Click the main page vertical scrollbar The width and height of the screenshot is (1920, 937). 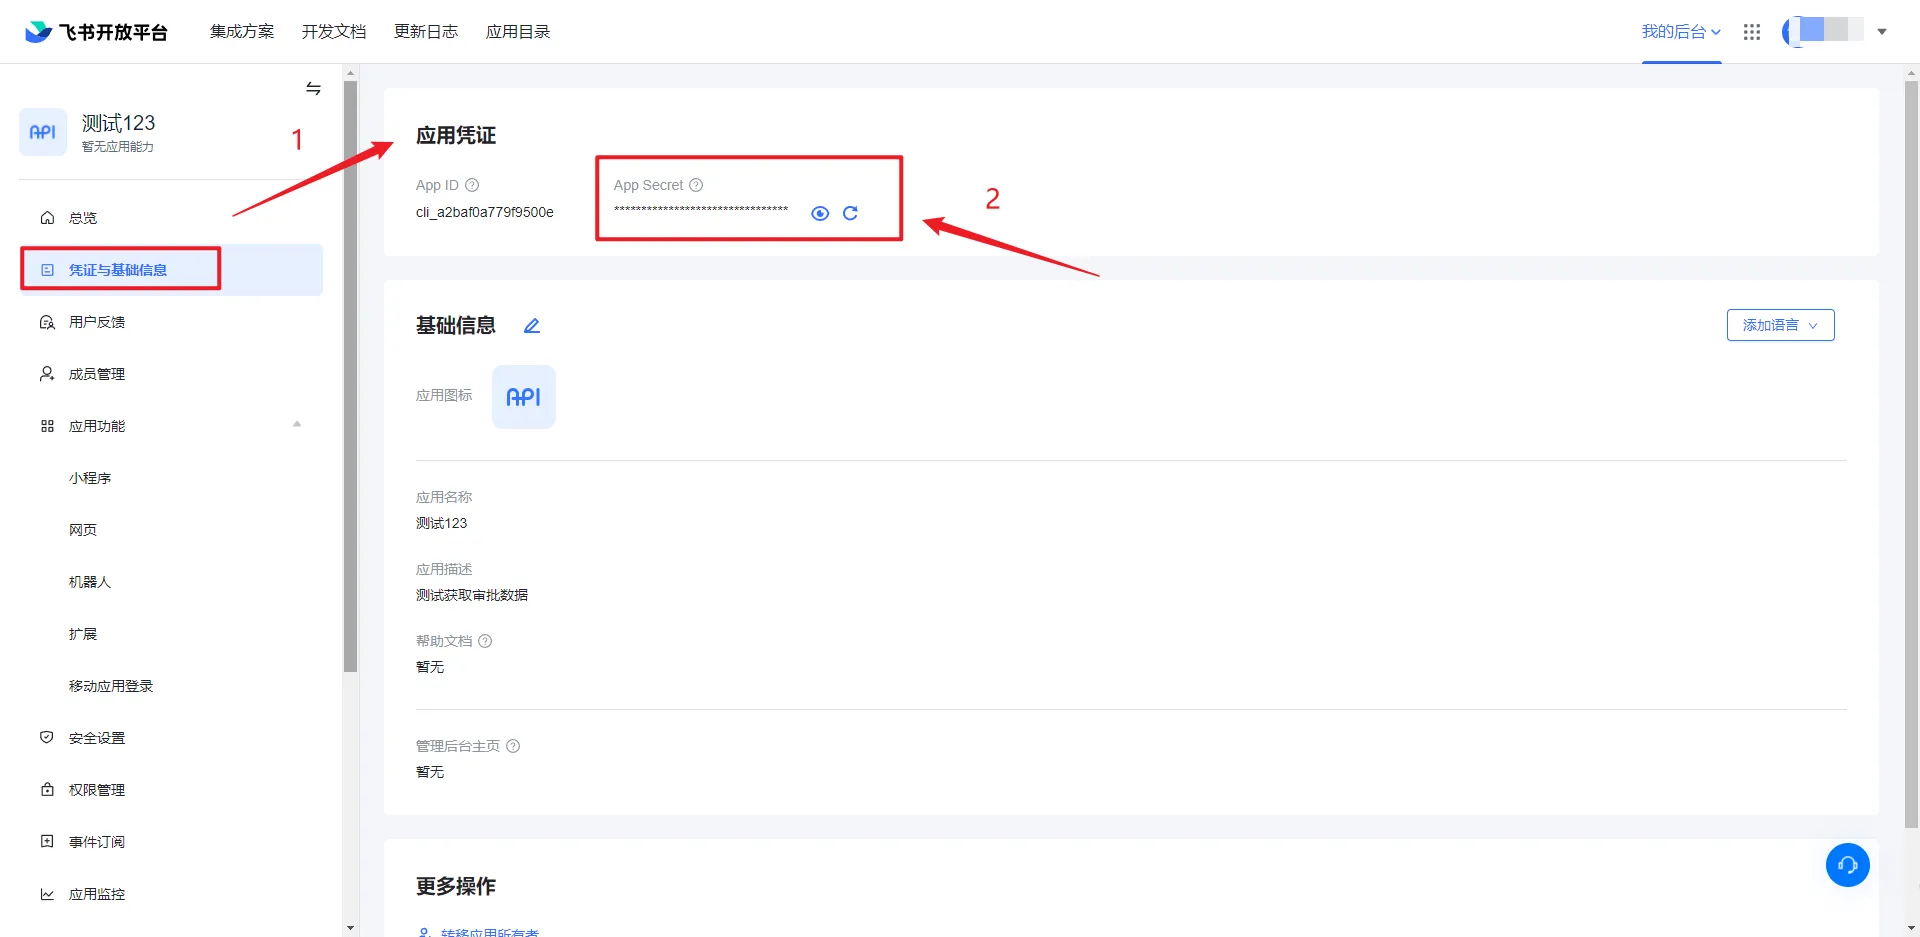tap(1911, 450)
